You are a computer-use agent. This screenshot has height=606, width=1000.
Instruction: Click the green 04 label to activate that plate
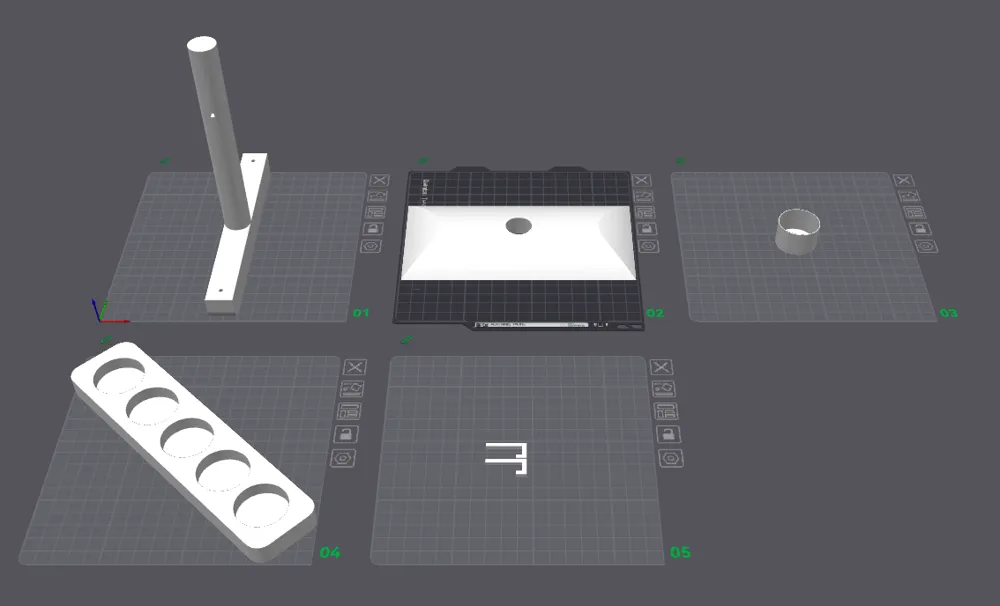point(330,550)
